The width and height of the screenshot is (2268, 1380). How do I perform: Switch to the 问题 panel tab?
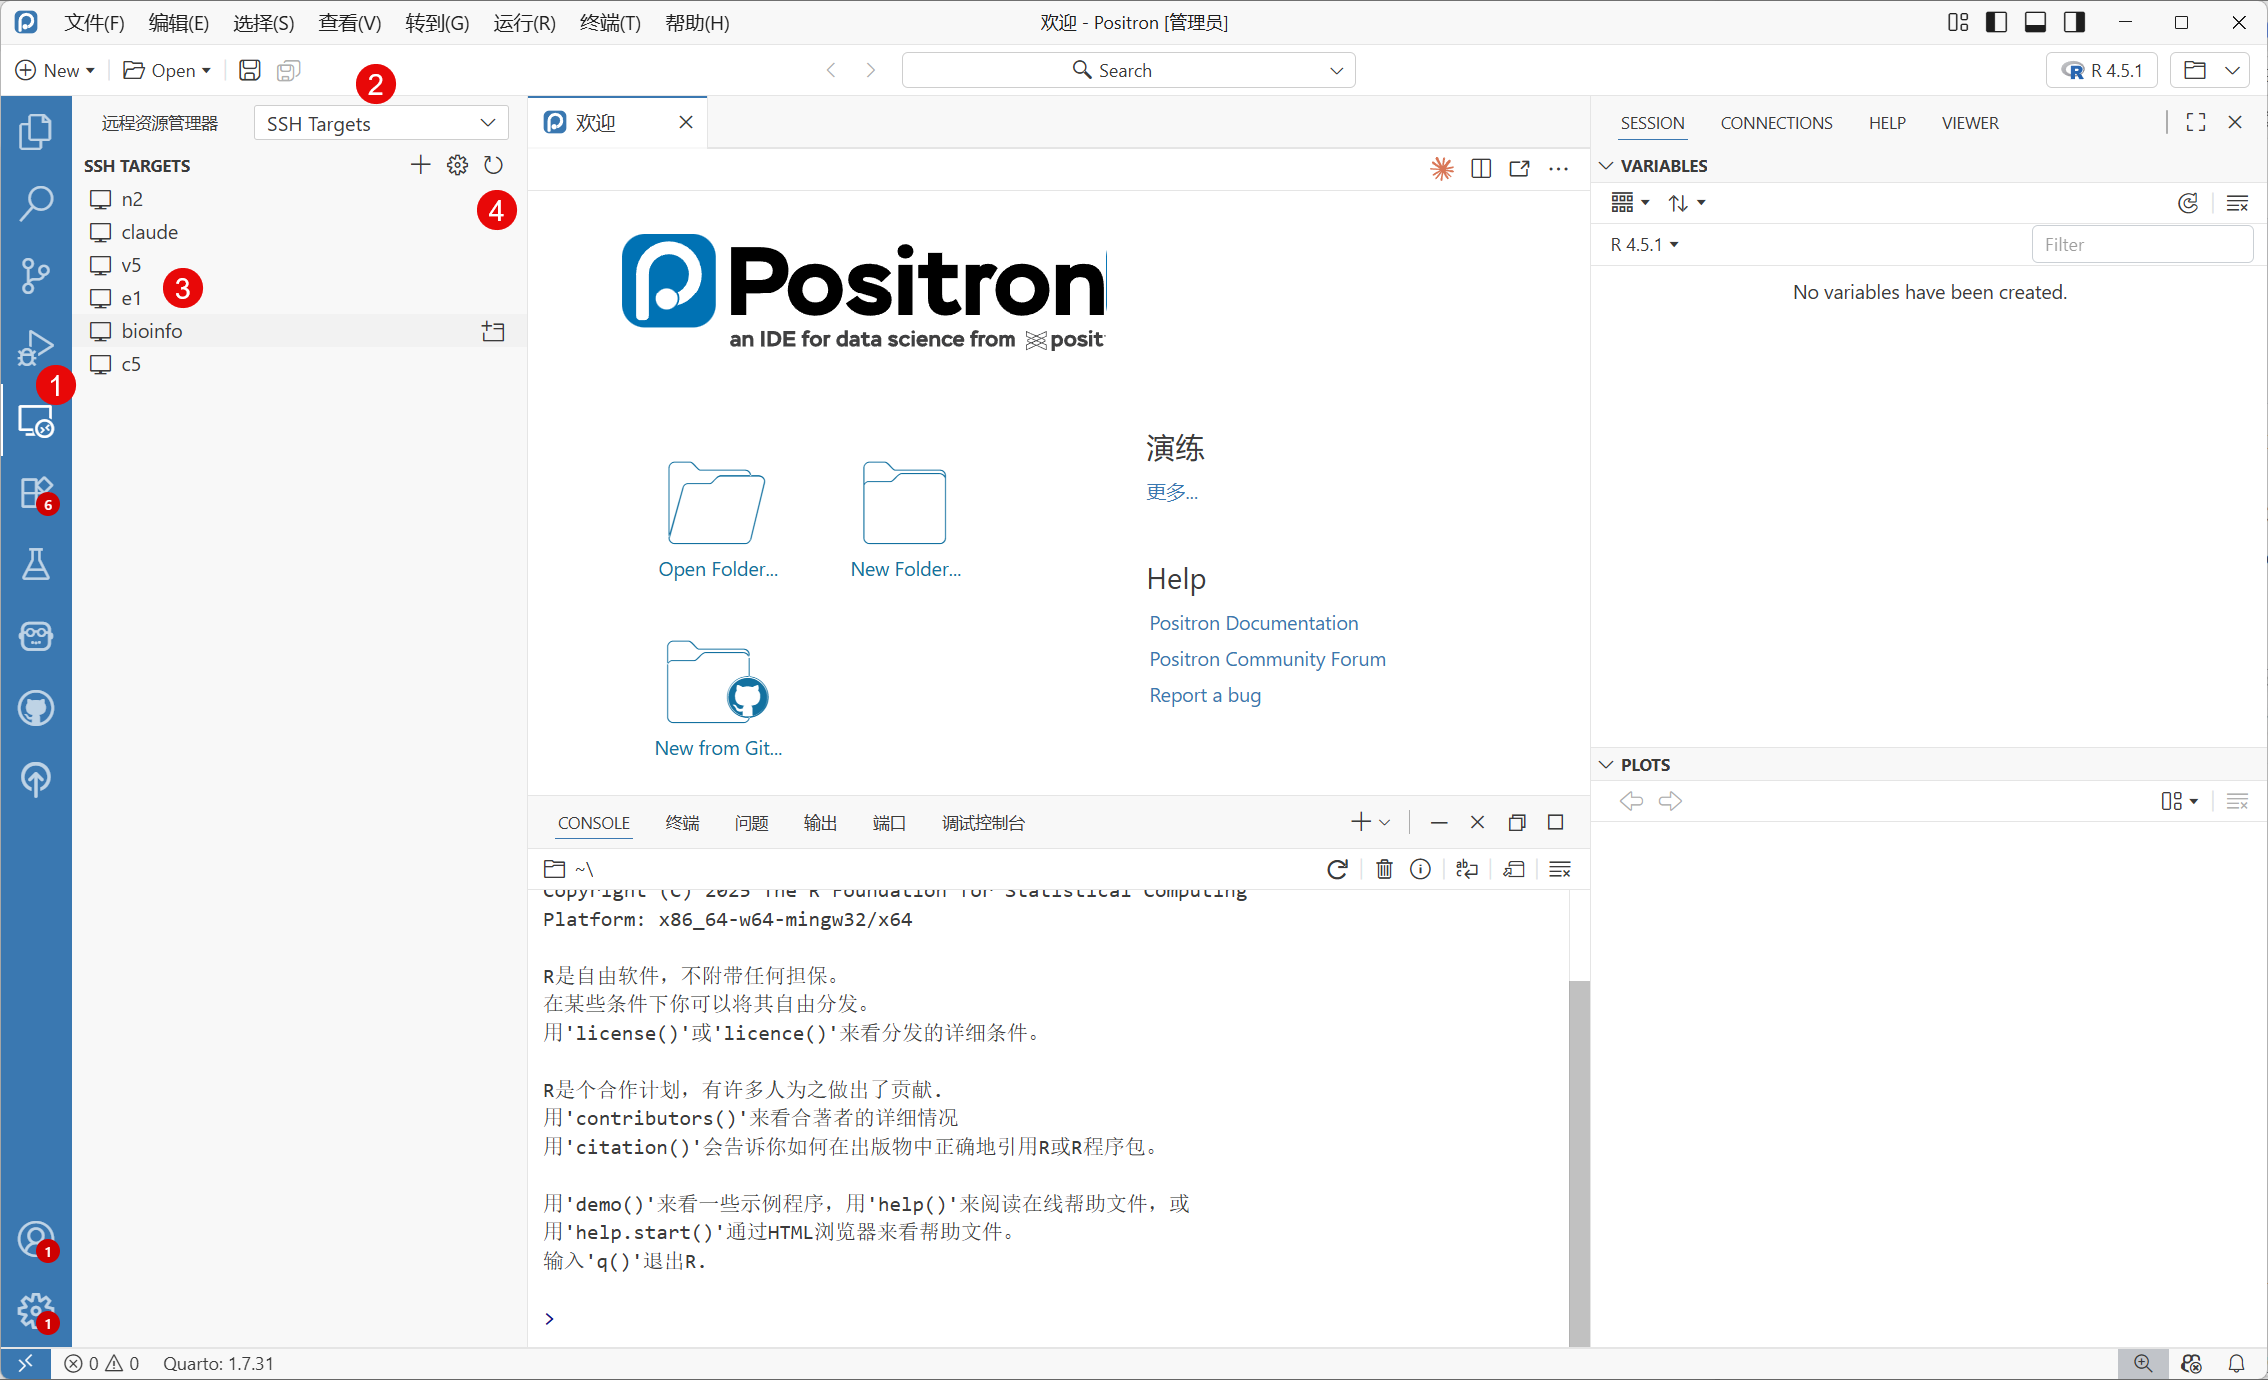(x=751, y=823)
